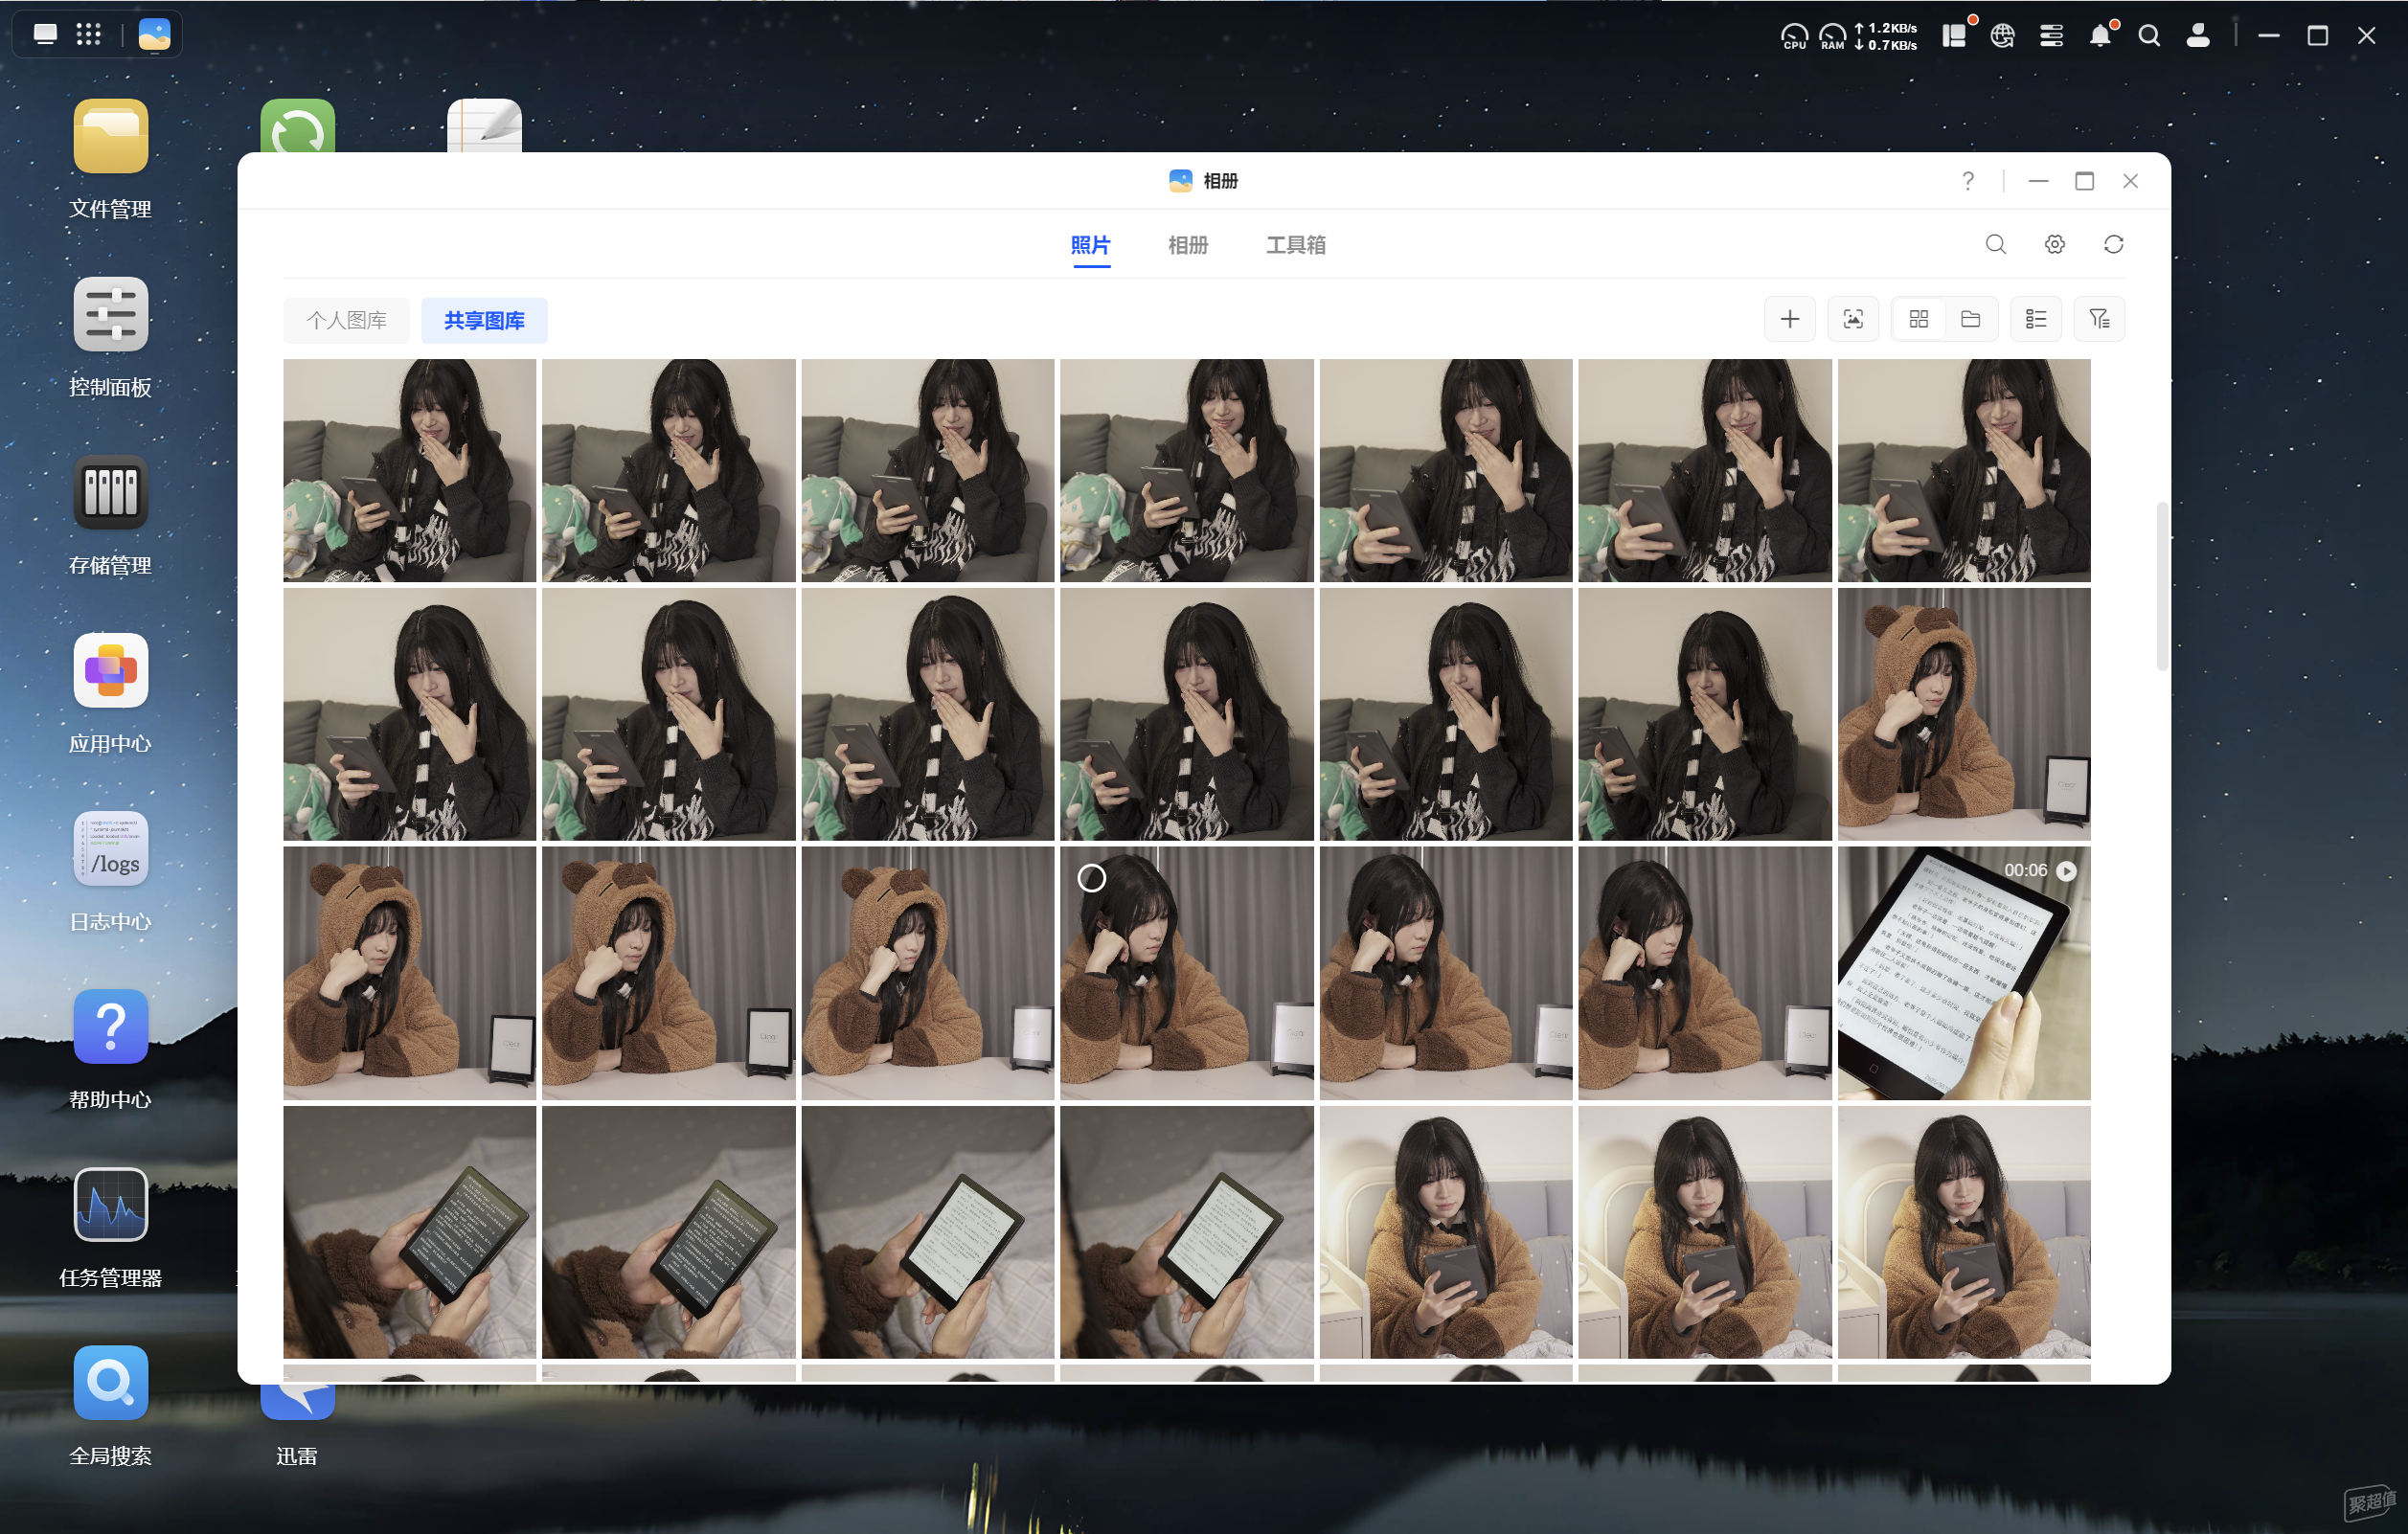Check the CPU usage gauge
The width and height of the screenshot is (2408, 1534).
point(1794,36)
